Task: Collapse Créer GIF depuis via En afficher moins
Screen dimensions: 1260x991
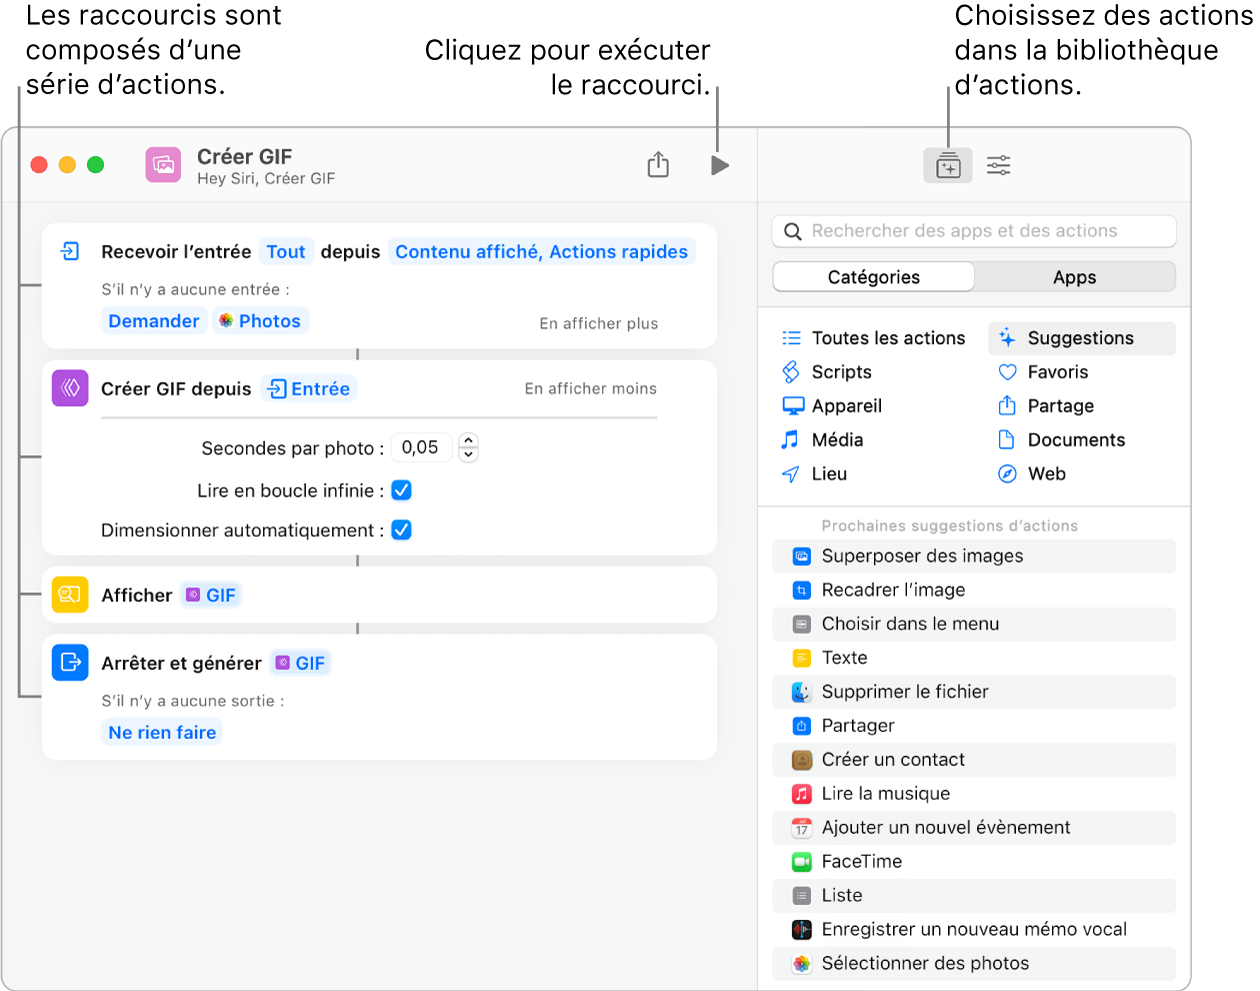Action: (x=590, y=387)
